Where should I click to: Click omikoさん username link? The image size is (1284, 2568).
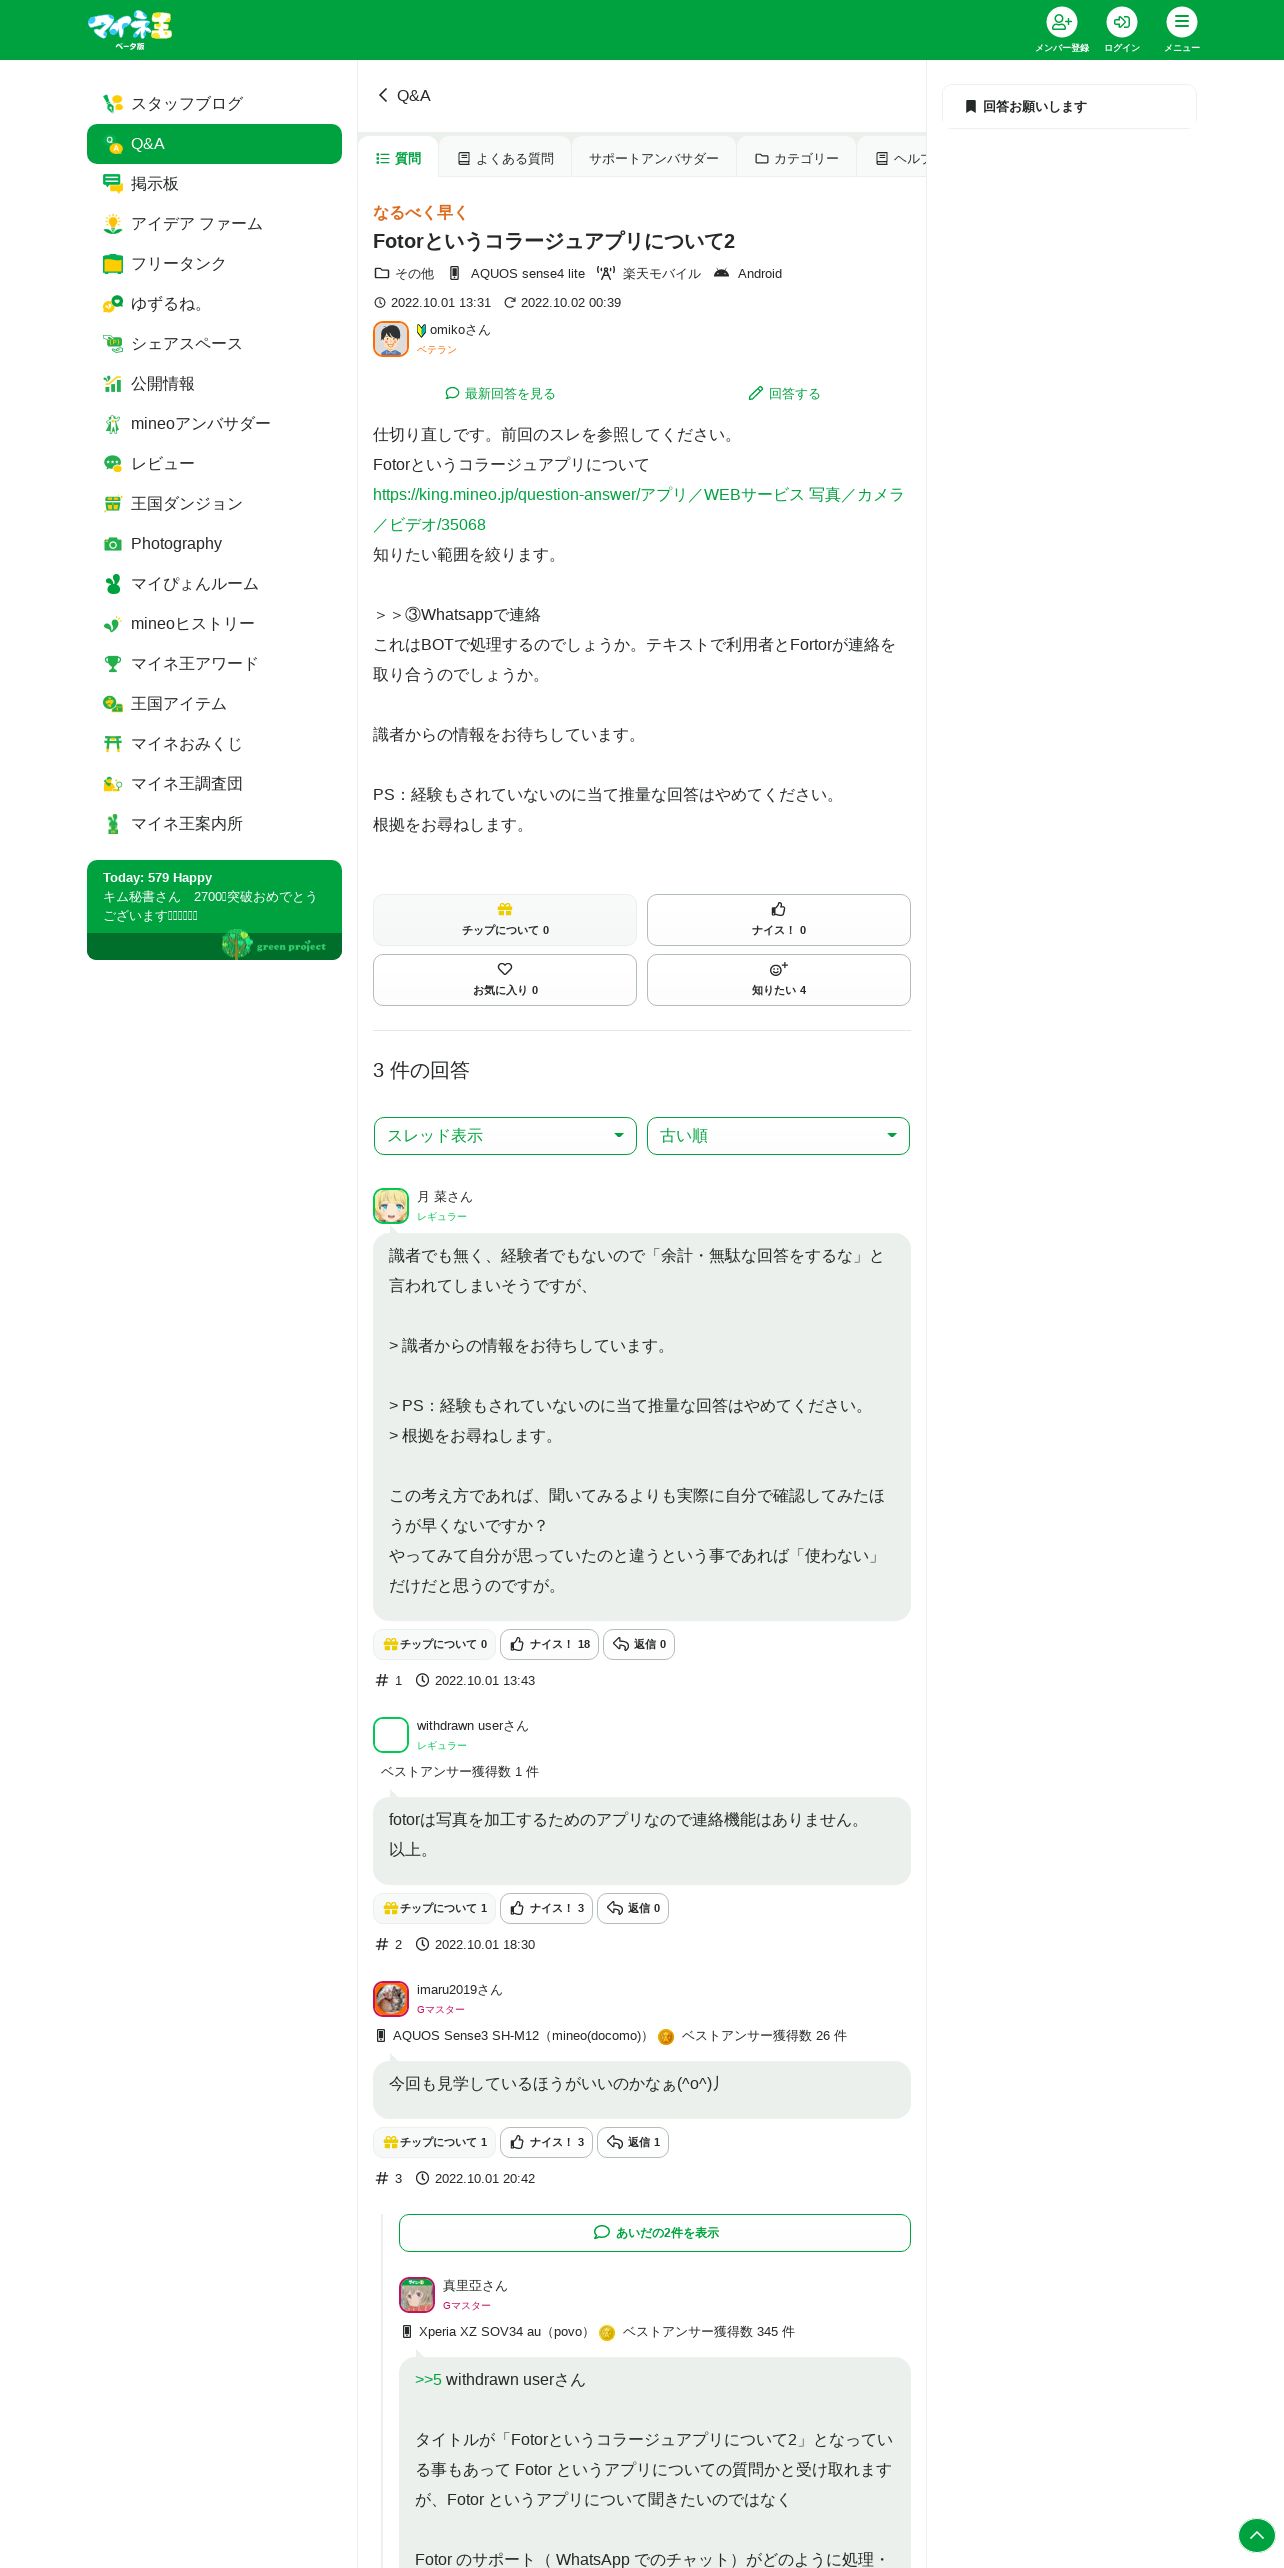pyautogui.click(x=460, y=330)
